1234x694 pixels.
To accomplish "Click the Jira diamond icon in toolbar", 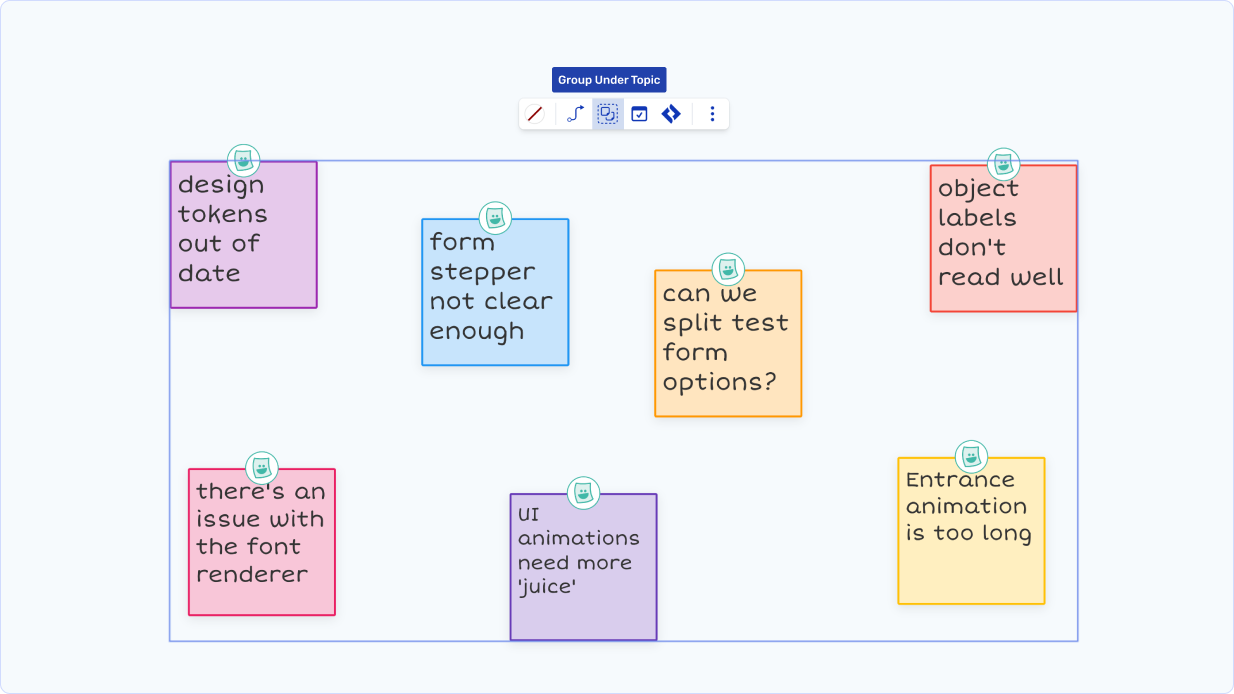I will tap(671, 114).
